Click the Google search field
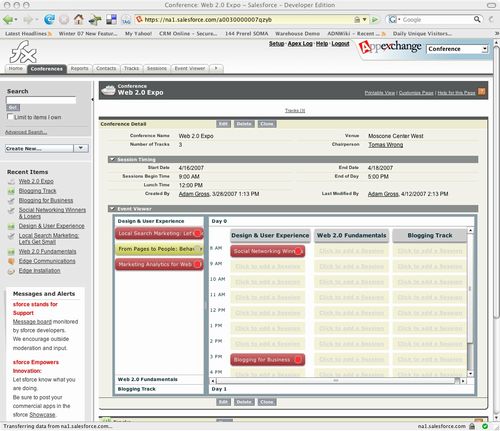Viewport: 500px width, 431px height. [437, 20]
